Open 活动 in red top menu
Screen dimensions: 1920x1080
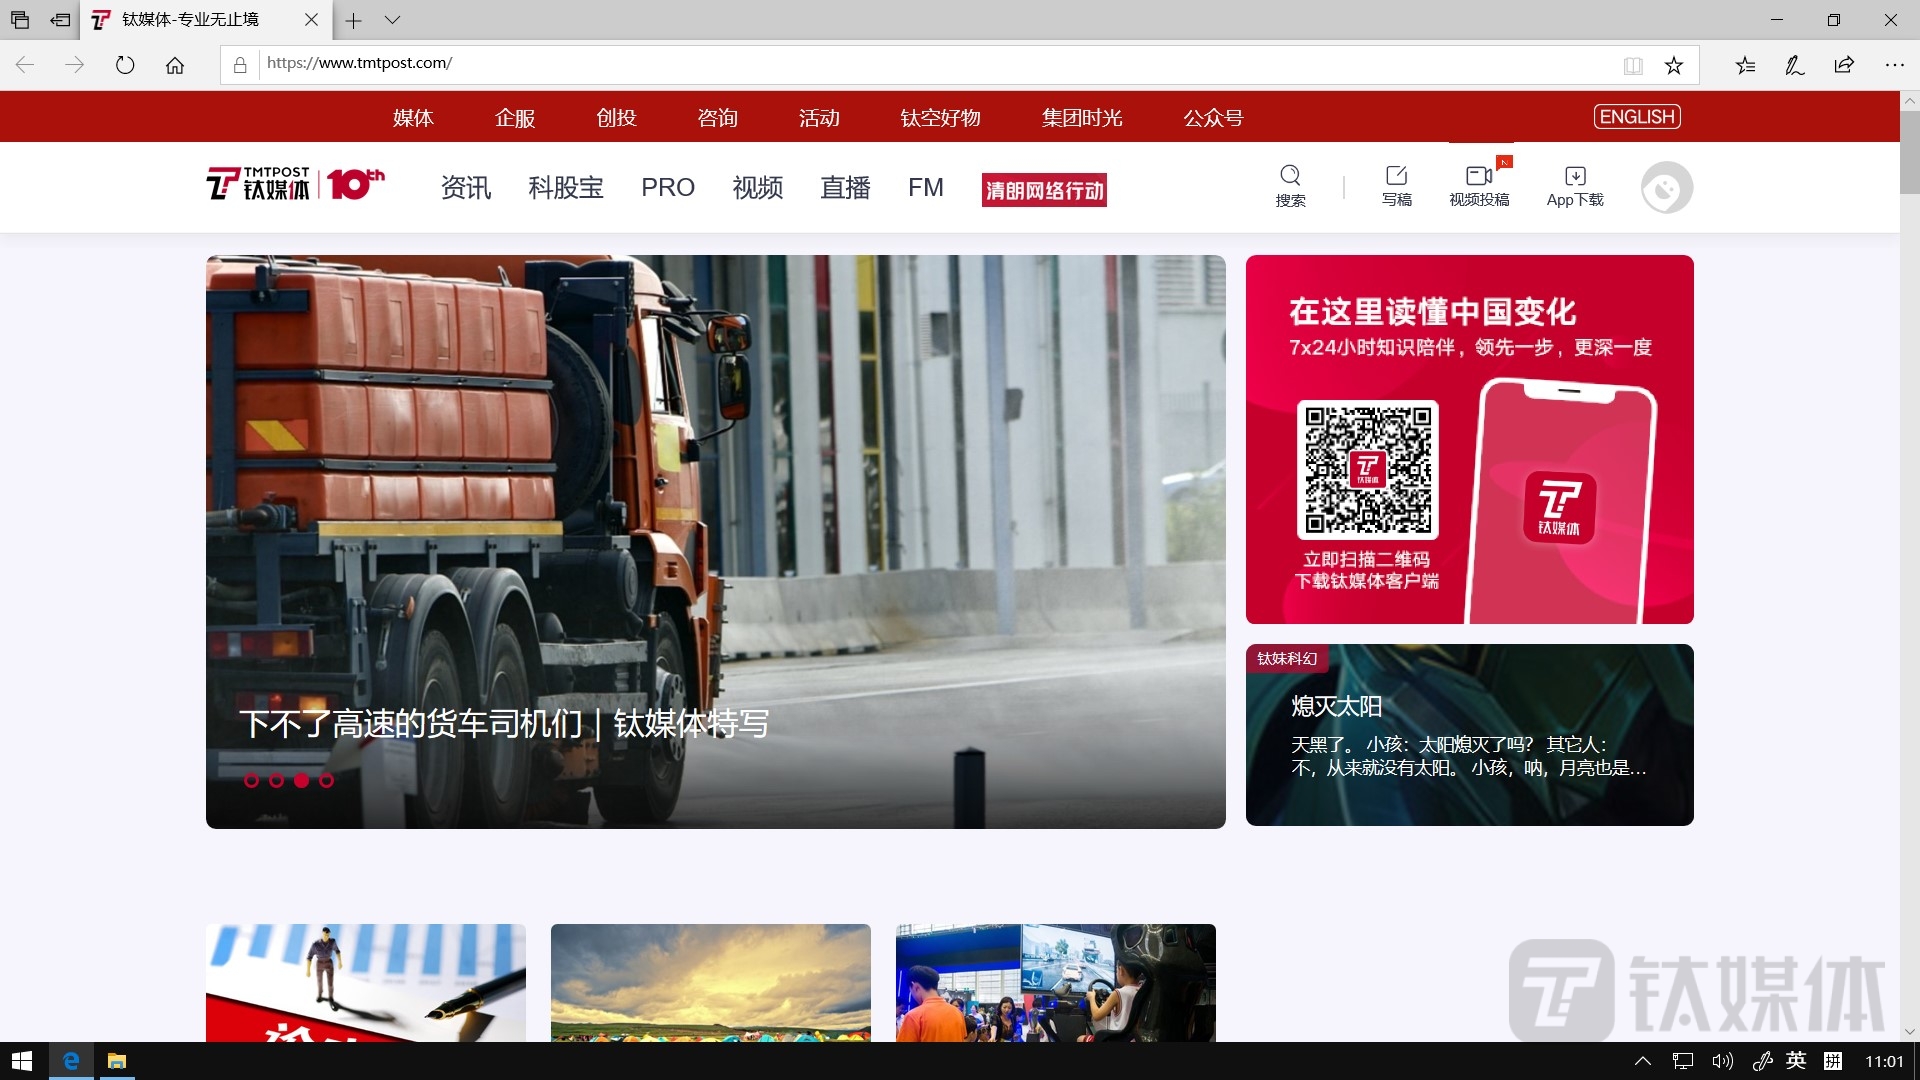click(819, 118)
